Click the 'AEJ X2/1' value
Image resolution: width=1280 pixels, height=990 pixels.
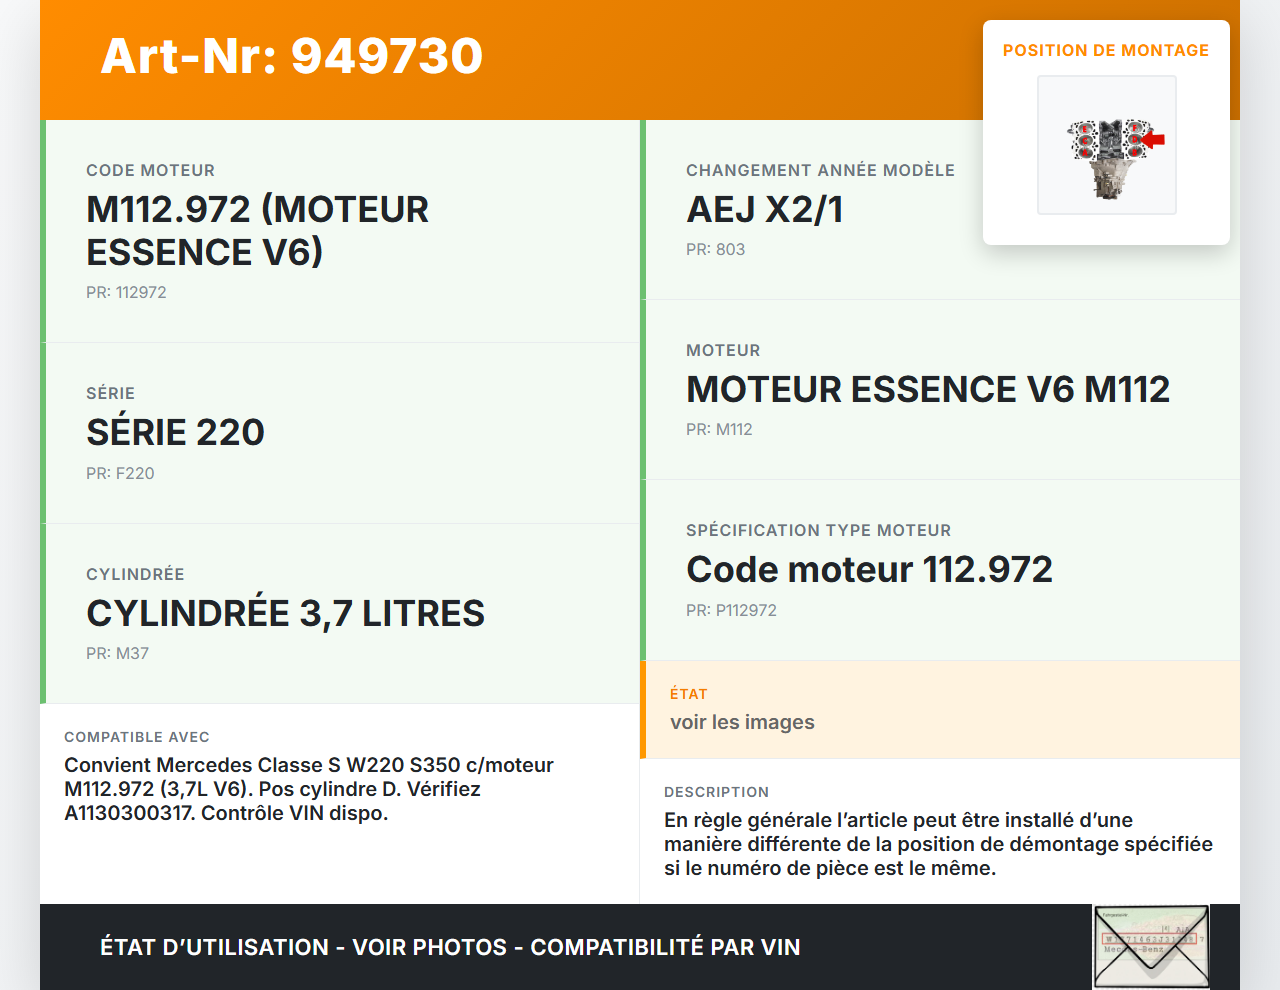pos(765,210)
